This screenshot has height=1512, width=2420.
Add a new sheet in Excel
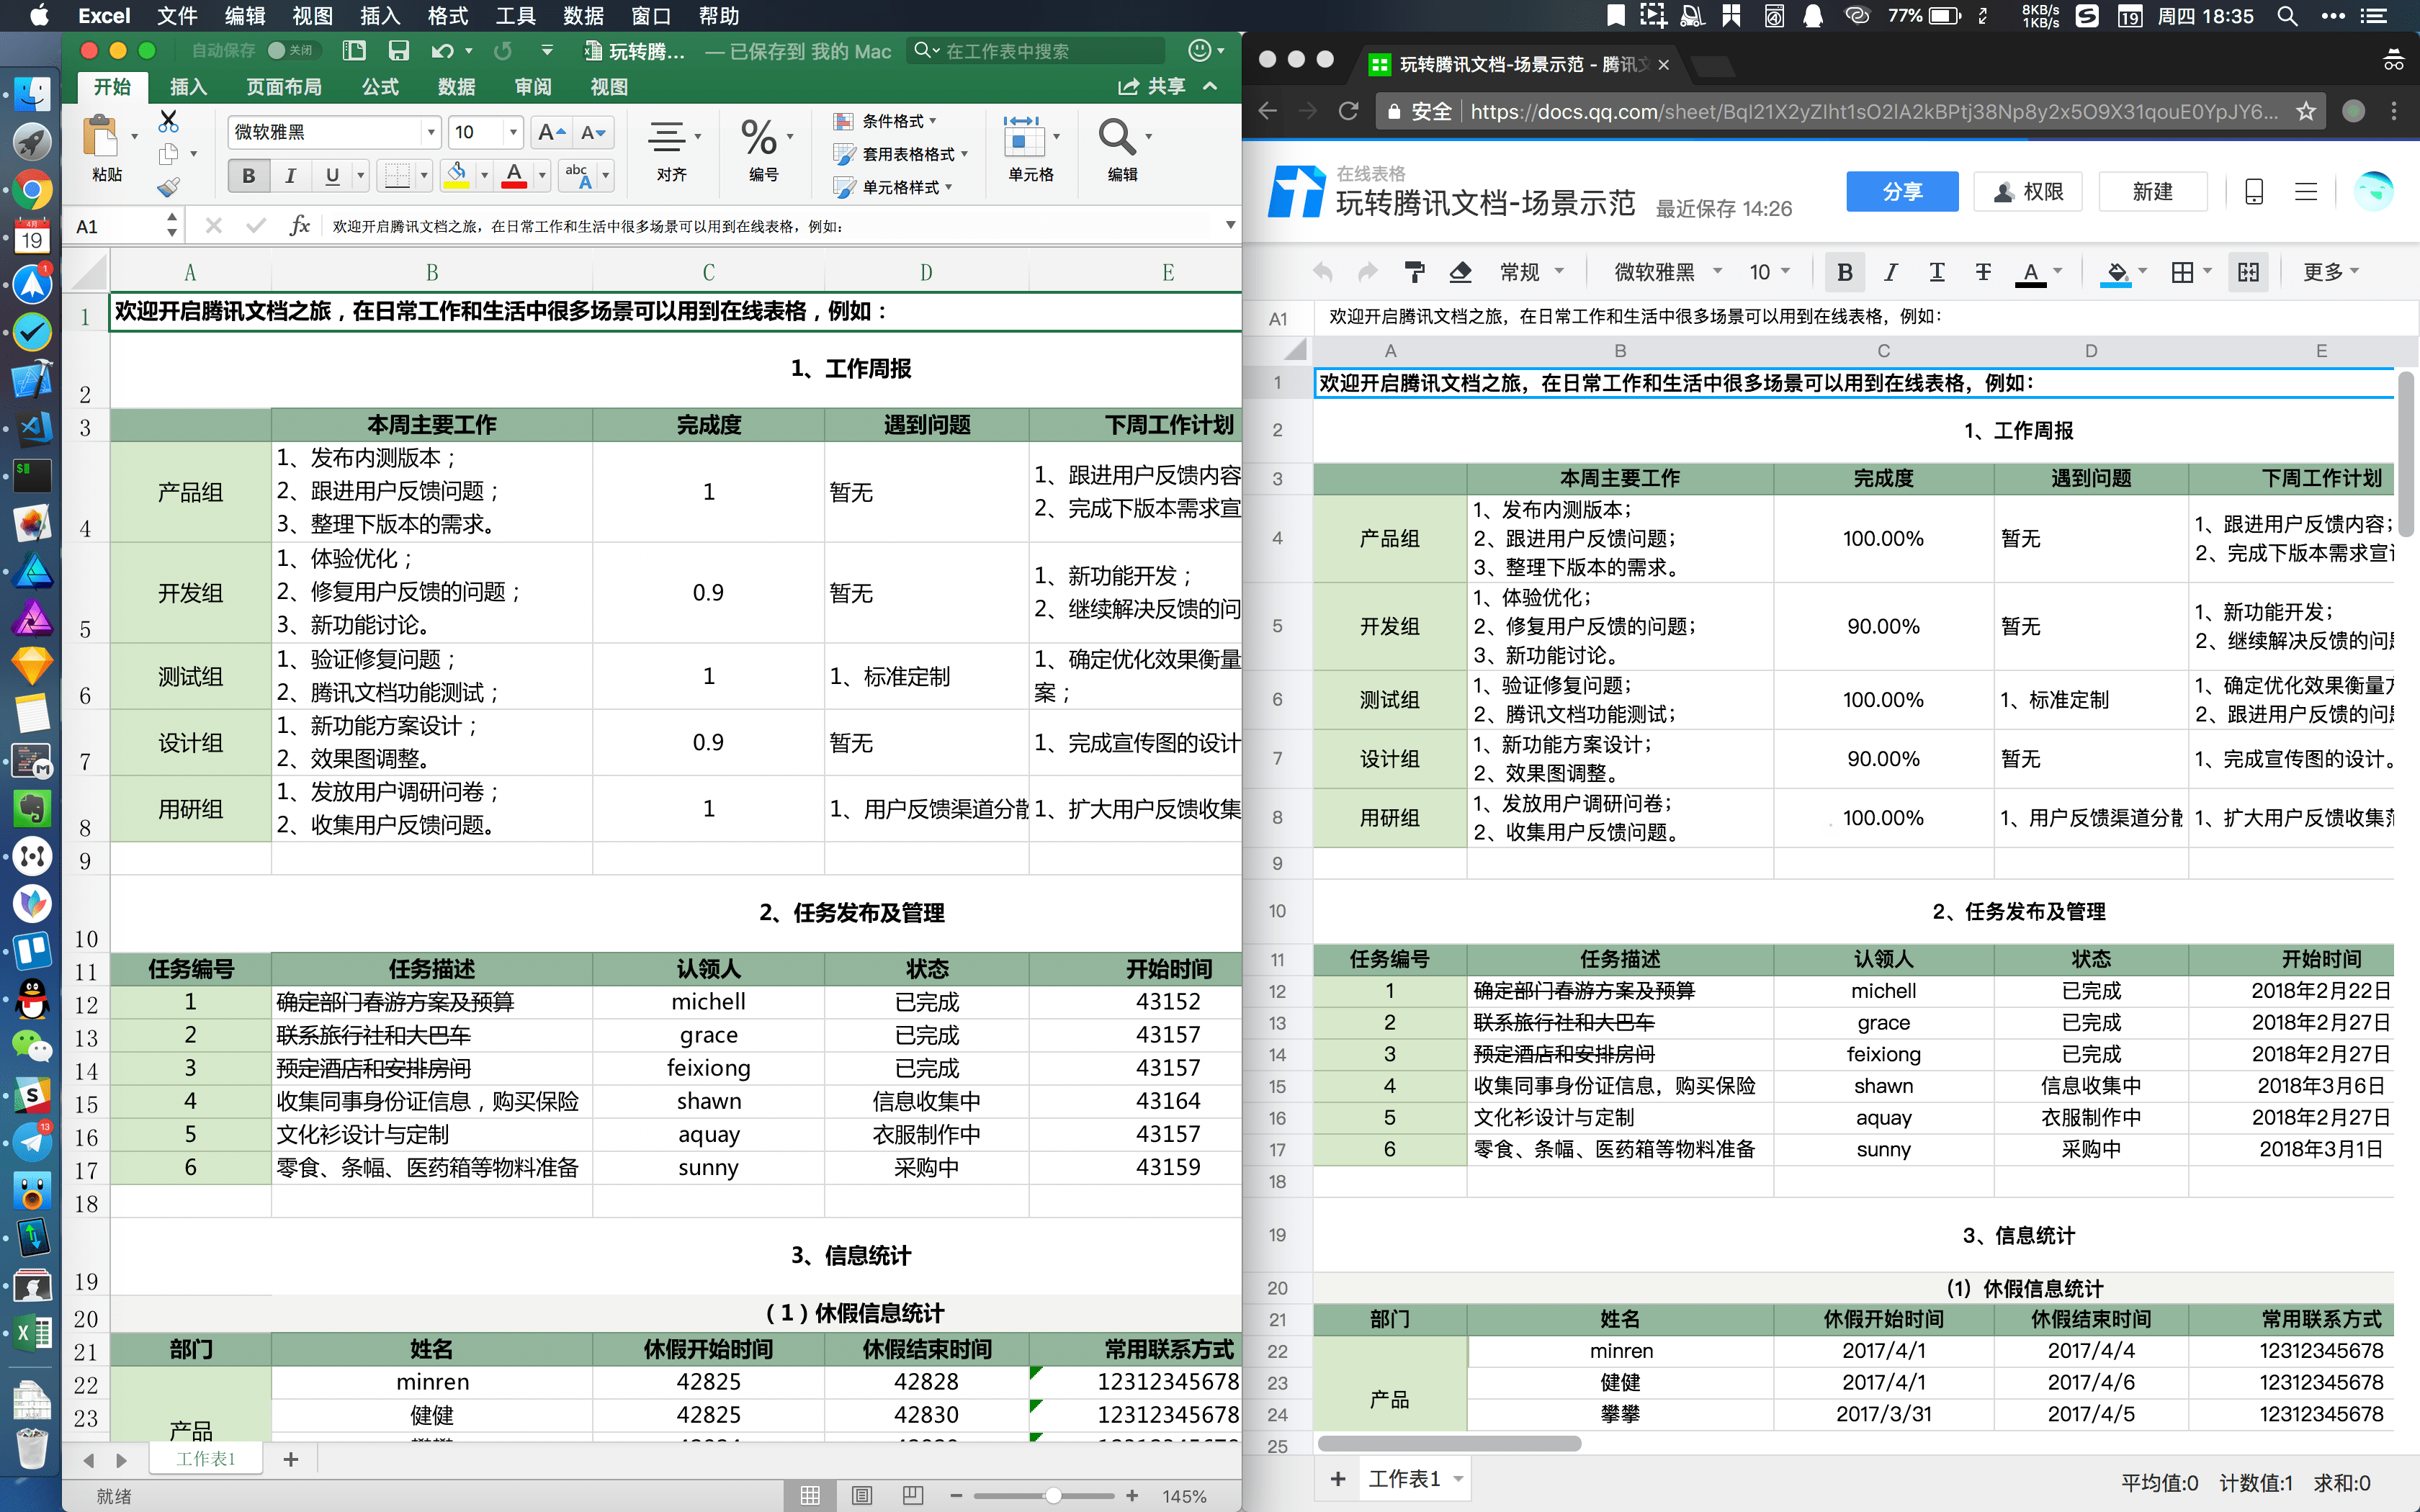click(x=291, y=1459)
